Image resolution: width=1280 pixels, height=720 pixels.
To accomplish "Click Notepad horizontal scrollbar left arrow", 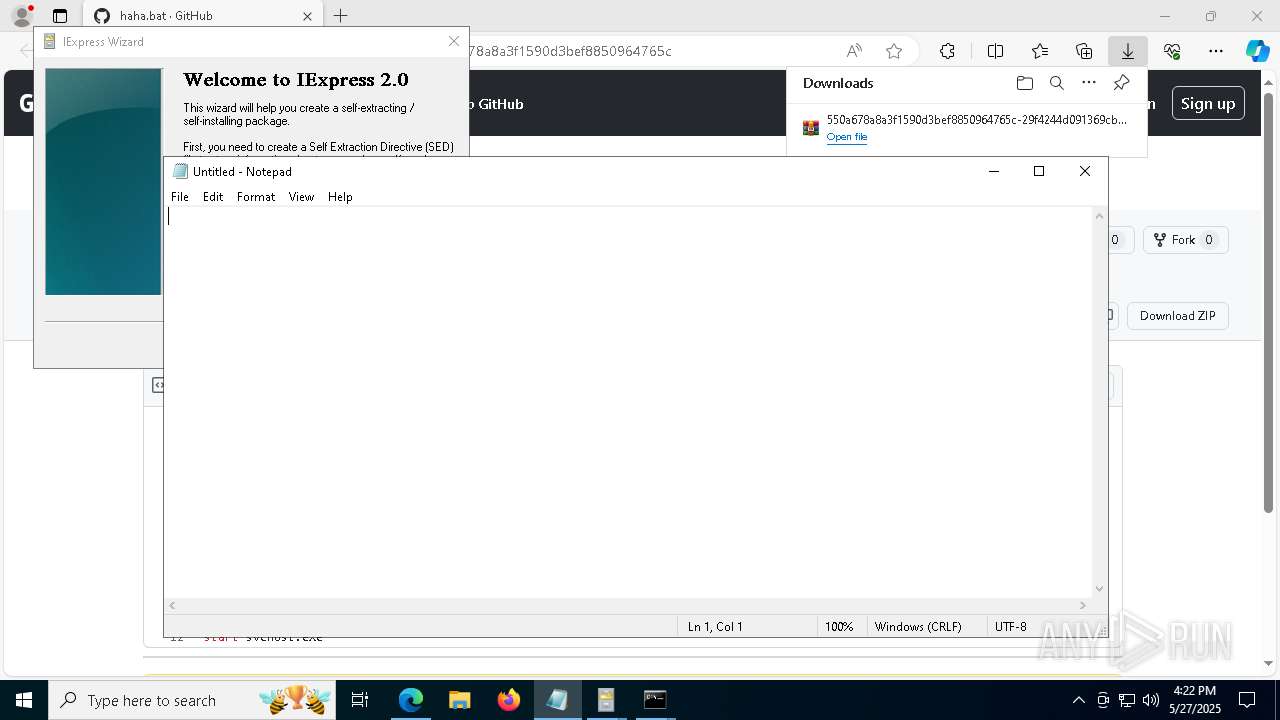I will (x=173, y=605).
